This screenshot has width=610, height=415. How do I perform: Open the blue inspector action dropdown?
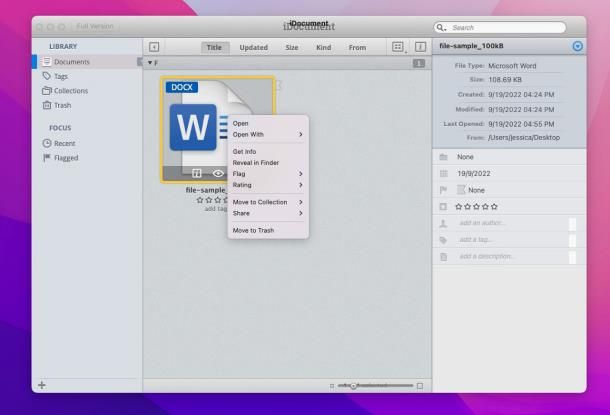point(578,46)
